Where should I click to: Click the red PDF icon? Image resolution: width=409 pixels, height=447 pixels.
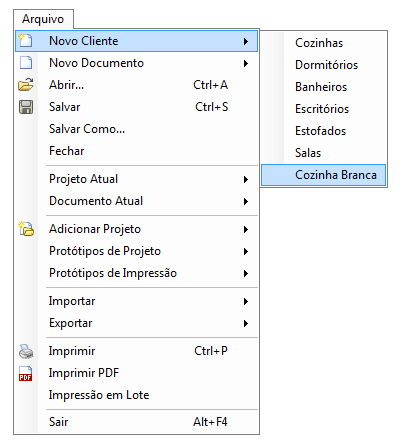pos(26,373)
